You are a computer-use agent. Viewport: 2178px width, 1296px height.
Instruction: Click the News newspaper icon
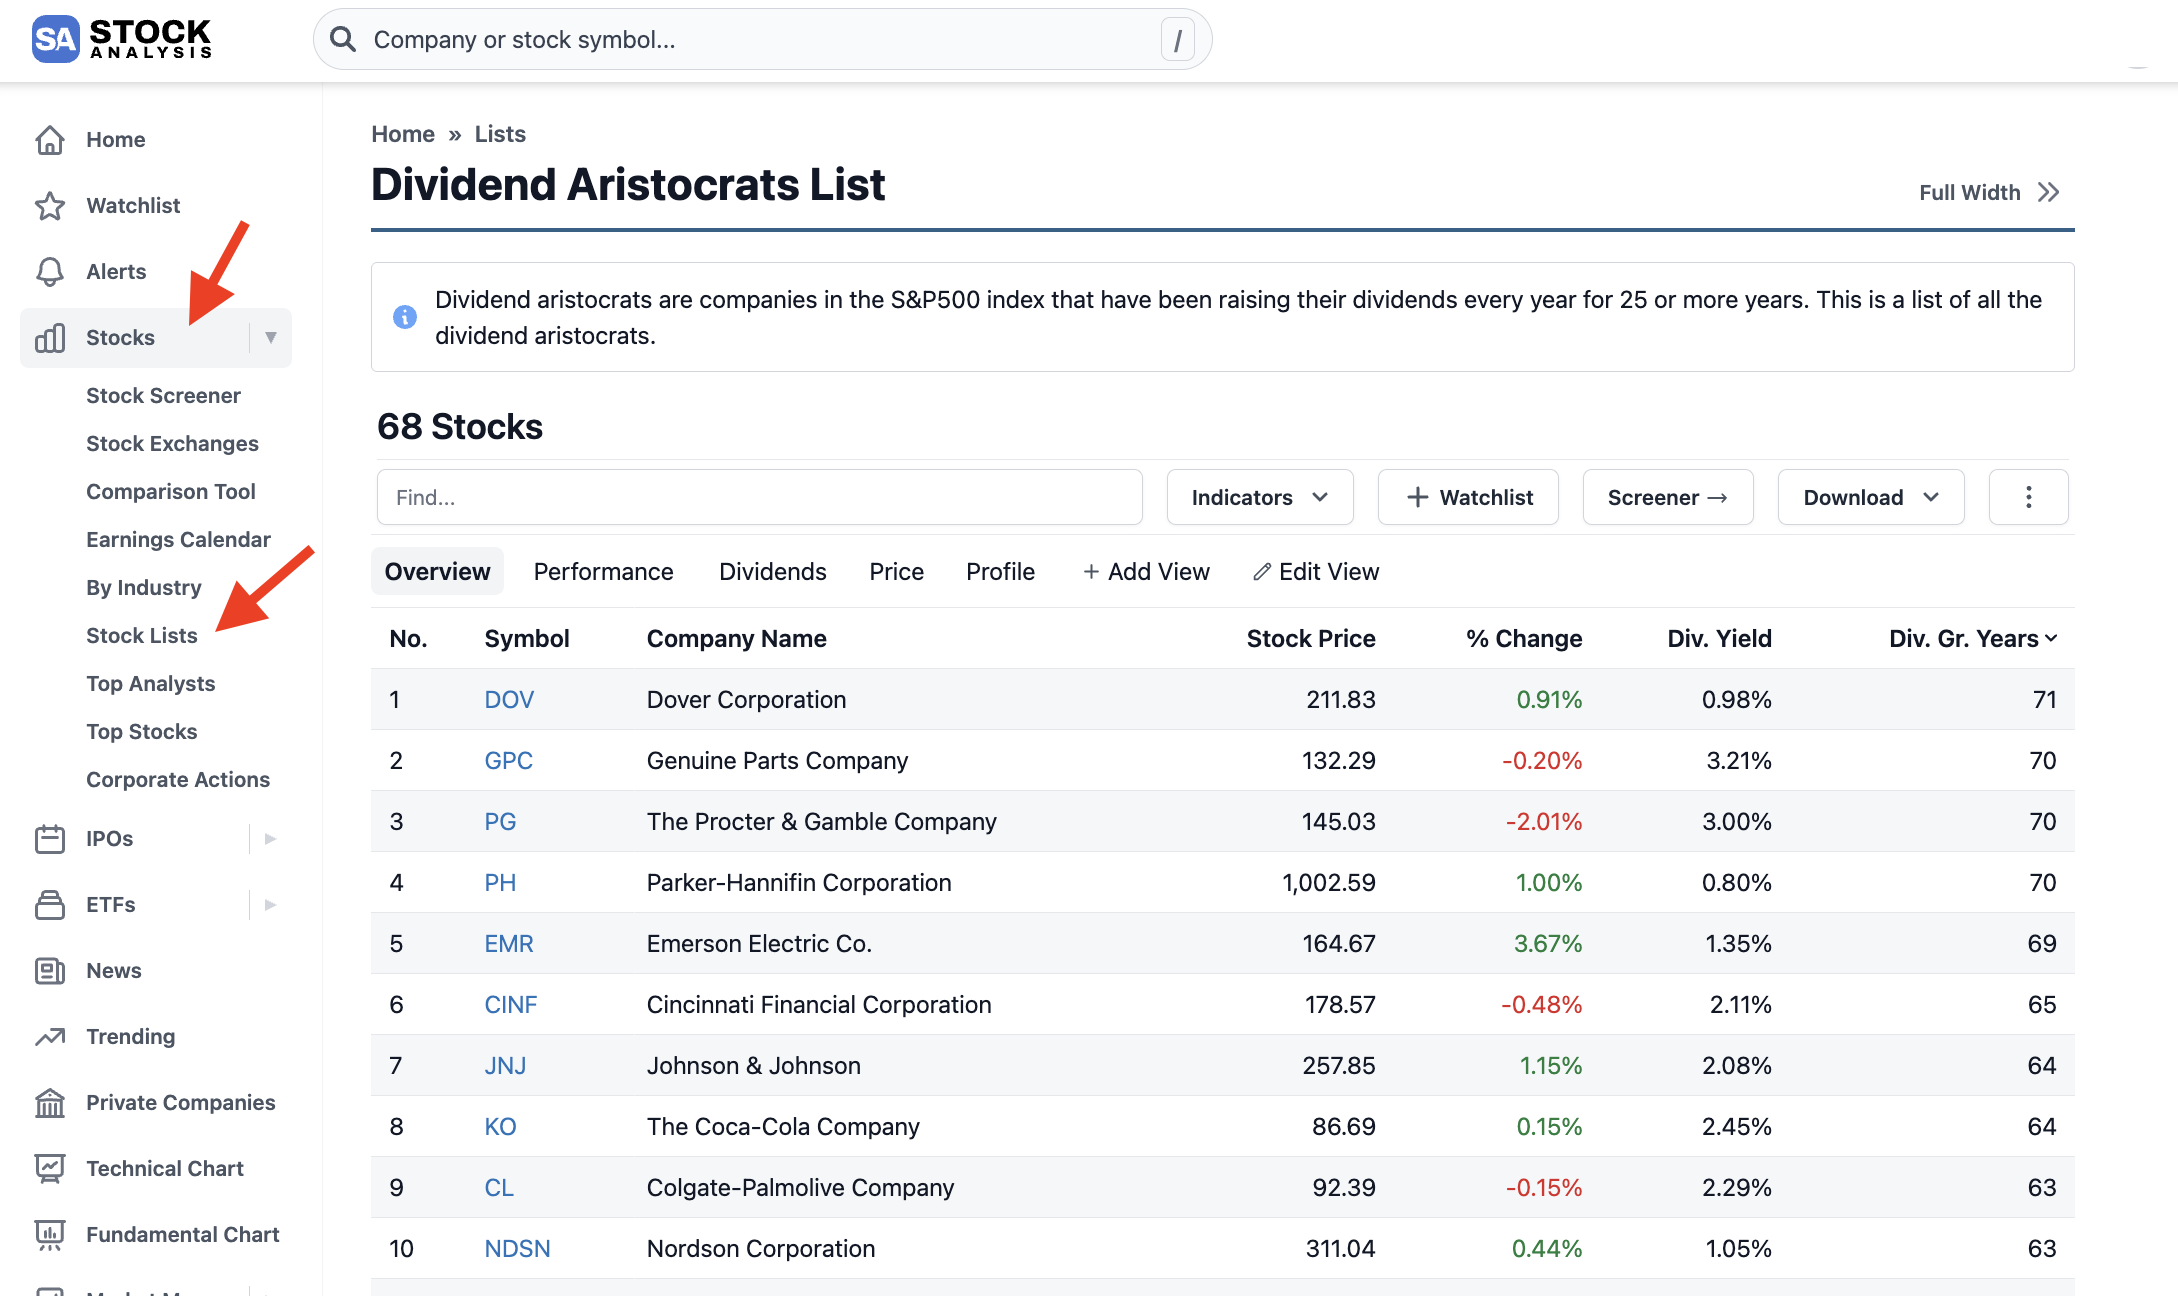point(50,971)
